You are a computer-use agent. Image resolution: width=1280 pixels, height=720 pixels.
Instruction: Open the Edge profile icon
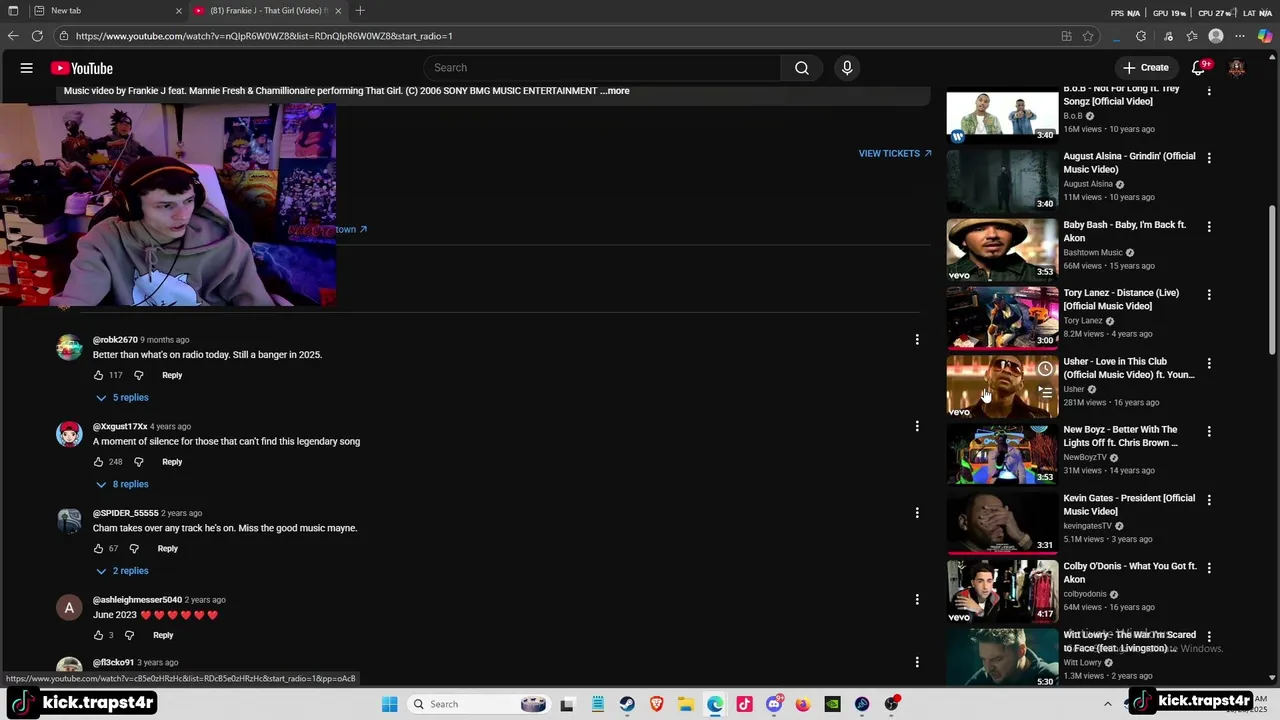[1216, 36]
